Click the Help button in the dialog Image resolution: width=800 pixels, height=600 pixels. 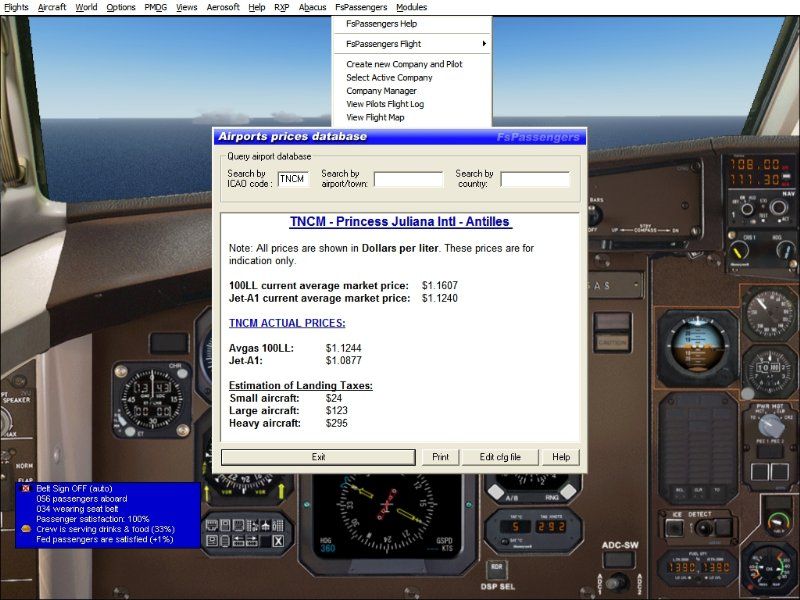(x=561, y=457)
